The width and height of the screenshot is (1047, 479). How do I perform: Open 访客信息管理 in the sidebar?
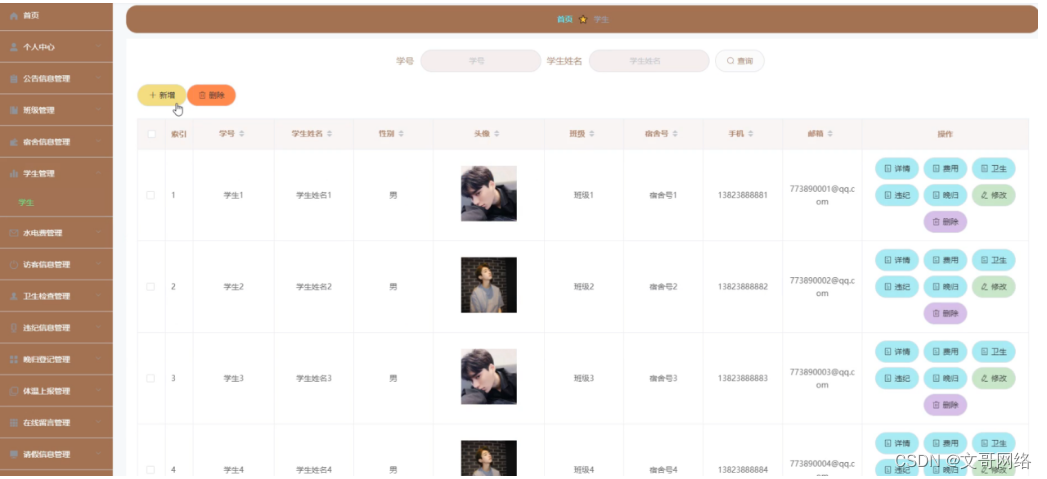tap(56, 265)
